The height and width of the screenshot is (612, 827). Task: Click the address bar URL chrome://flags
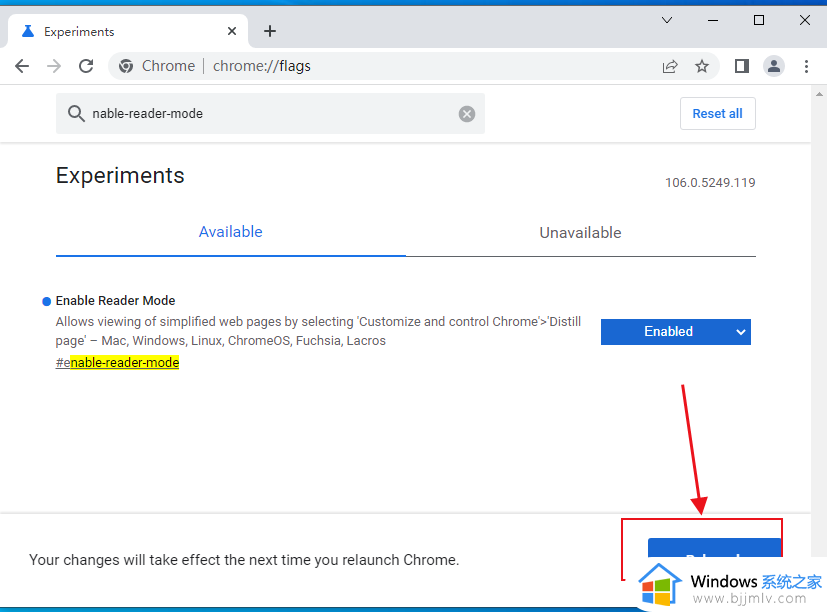(262, 66)
